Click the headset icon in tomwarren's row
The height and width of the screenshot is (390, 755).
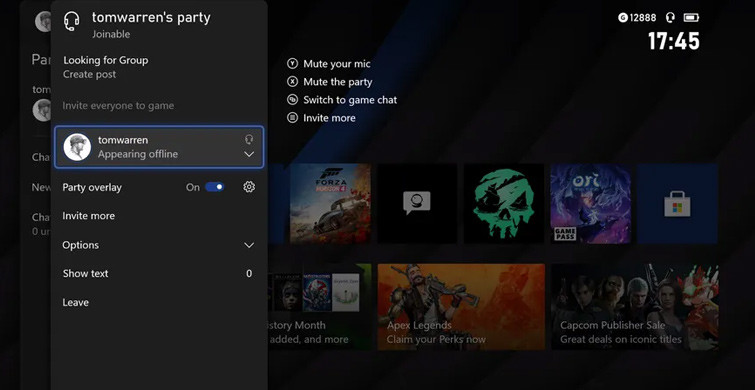click(x=249, y=140)
